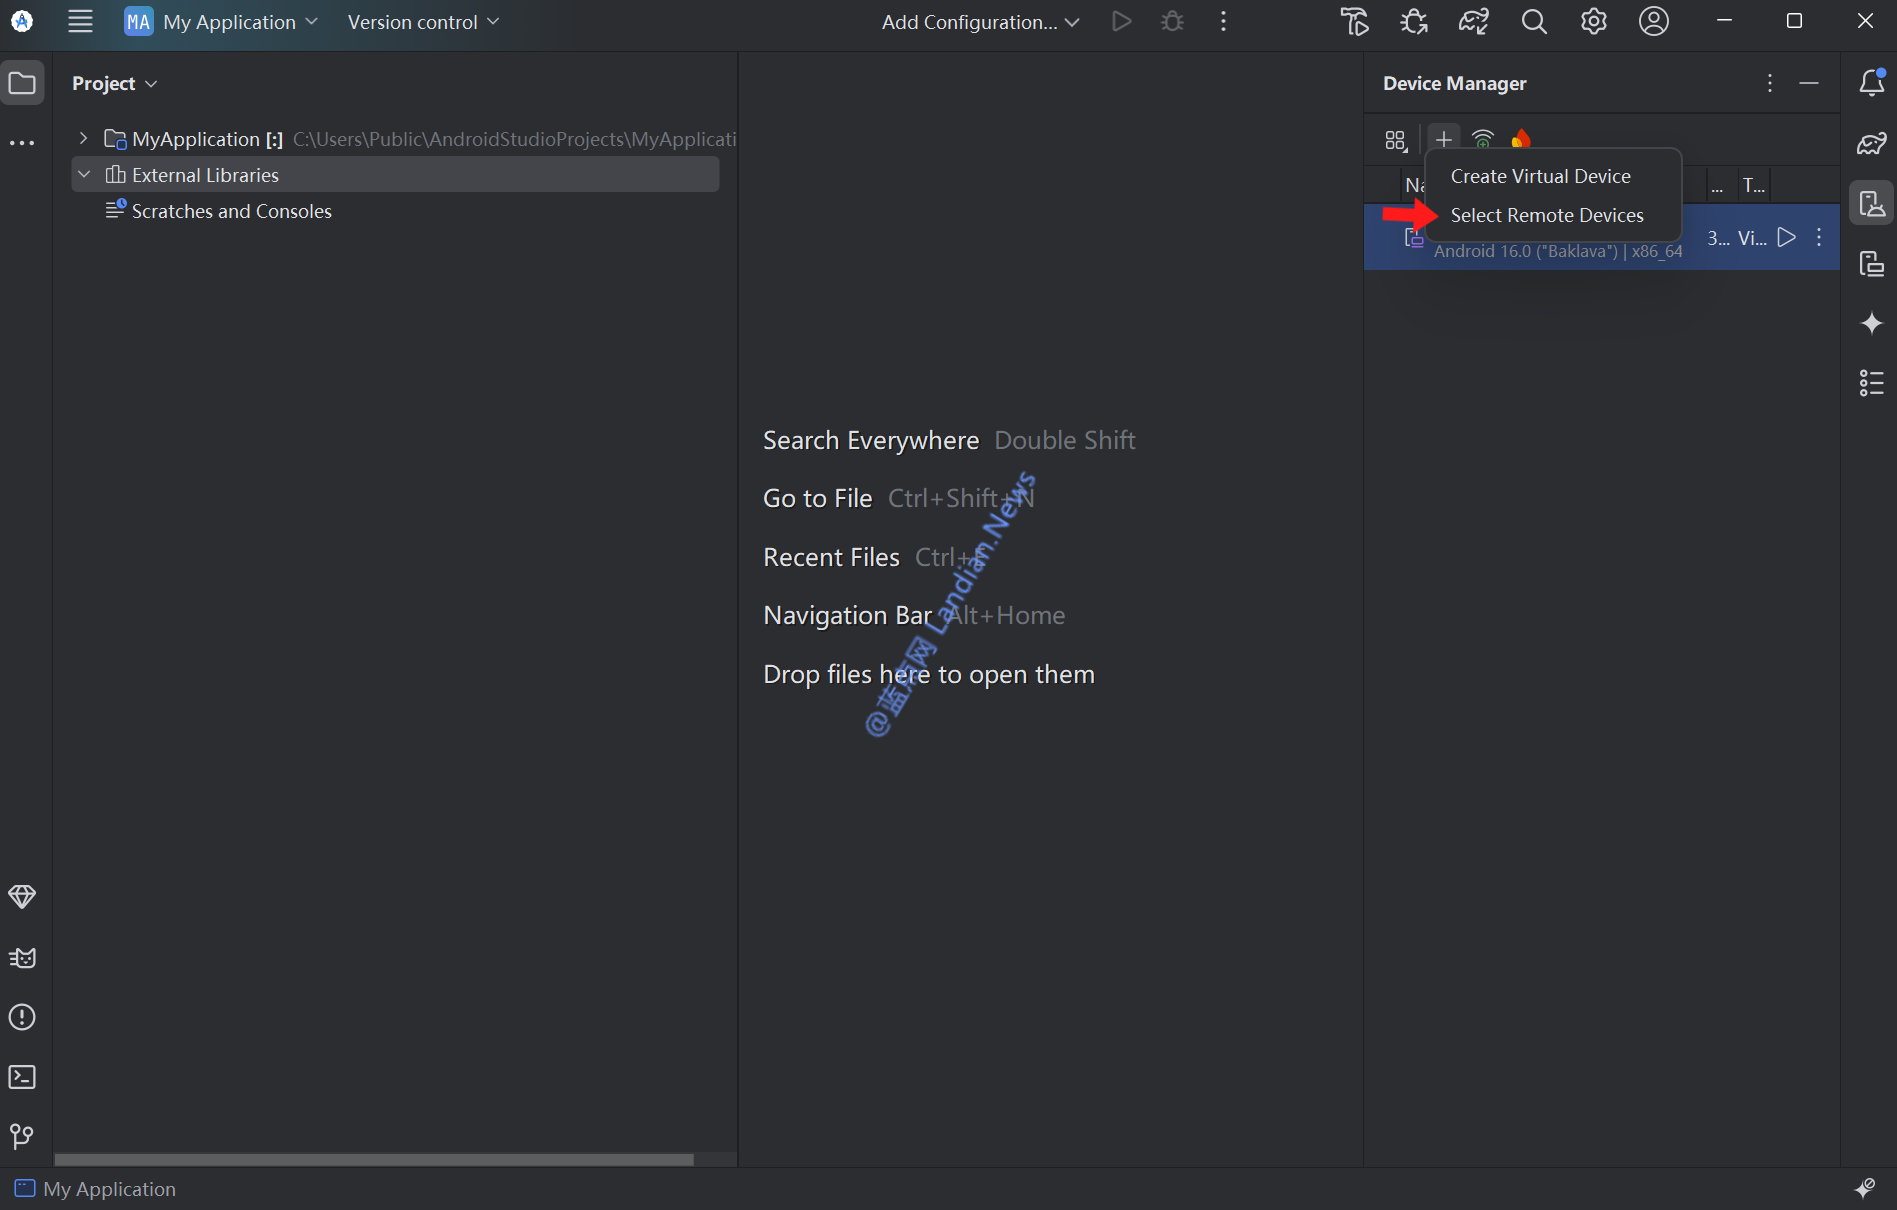Open the Running Devices tool window
This screenshot has height=1210, width=1897.
point(1872,264)
